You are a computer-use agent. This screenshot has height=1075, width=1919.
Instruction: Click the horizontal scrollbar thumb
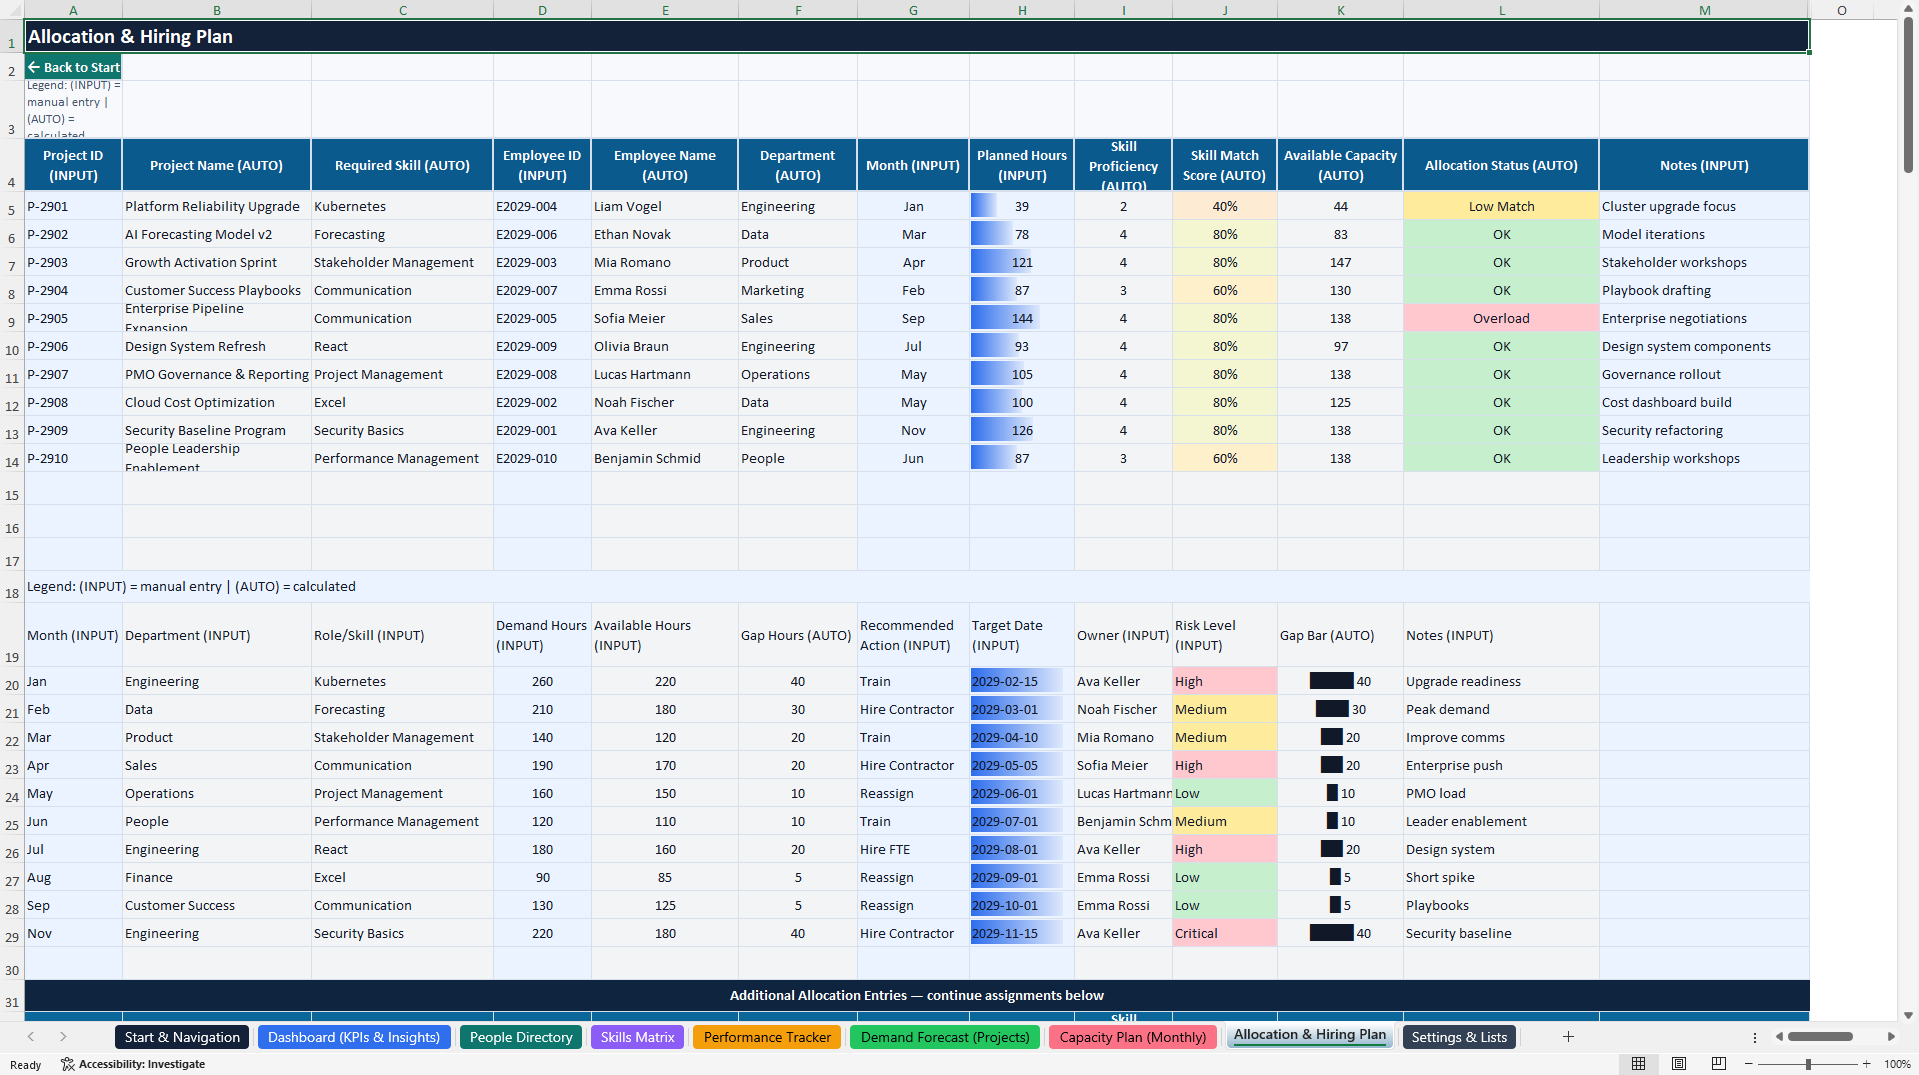pos(1820,1037)
